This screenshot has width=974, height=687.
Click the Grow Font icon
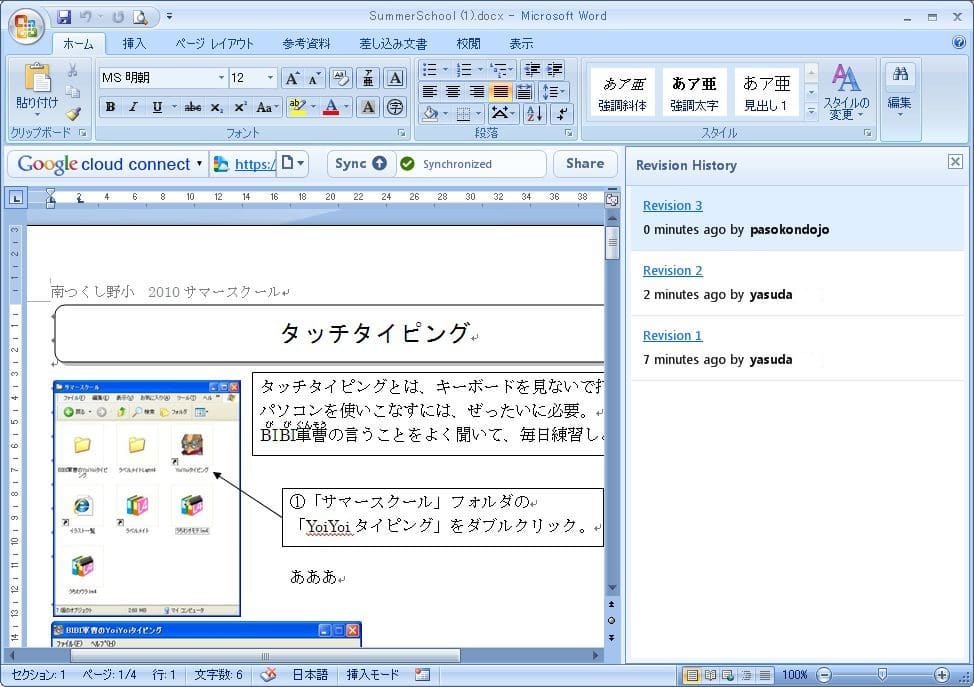click(292, 78)
